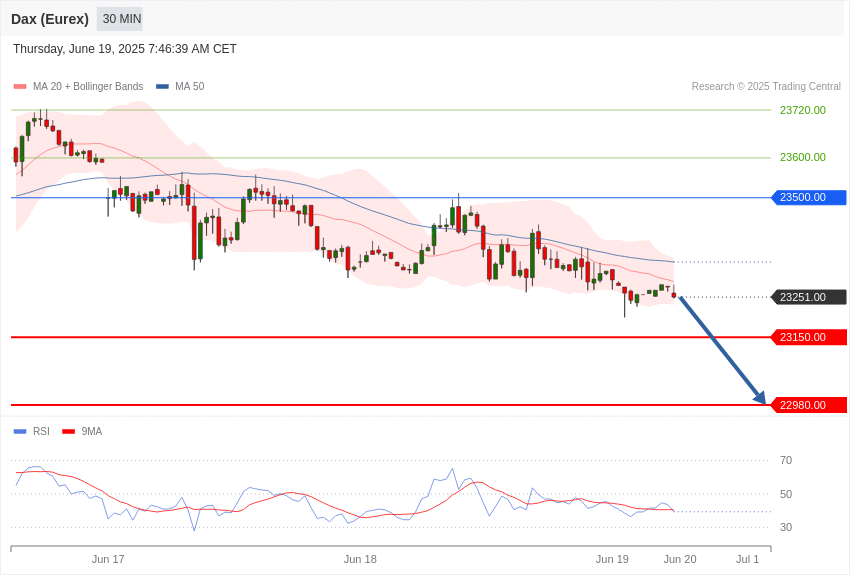Viewport: 850px width, 576px height.
Task: Click the 9MA legend swatch
Action: point(69,432)
